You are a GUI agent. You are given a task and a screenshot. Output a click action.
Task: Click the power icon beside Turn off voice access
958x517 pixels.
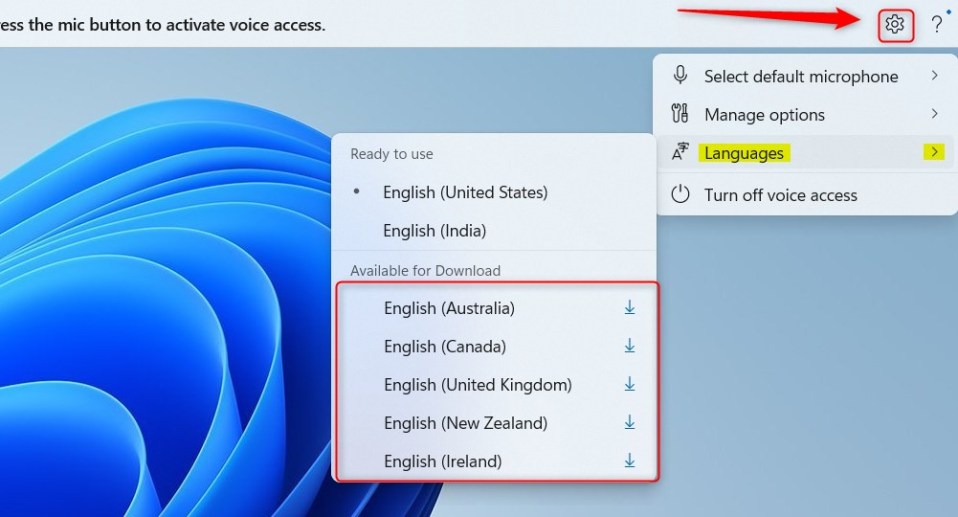[680, 194]
